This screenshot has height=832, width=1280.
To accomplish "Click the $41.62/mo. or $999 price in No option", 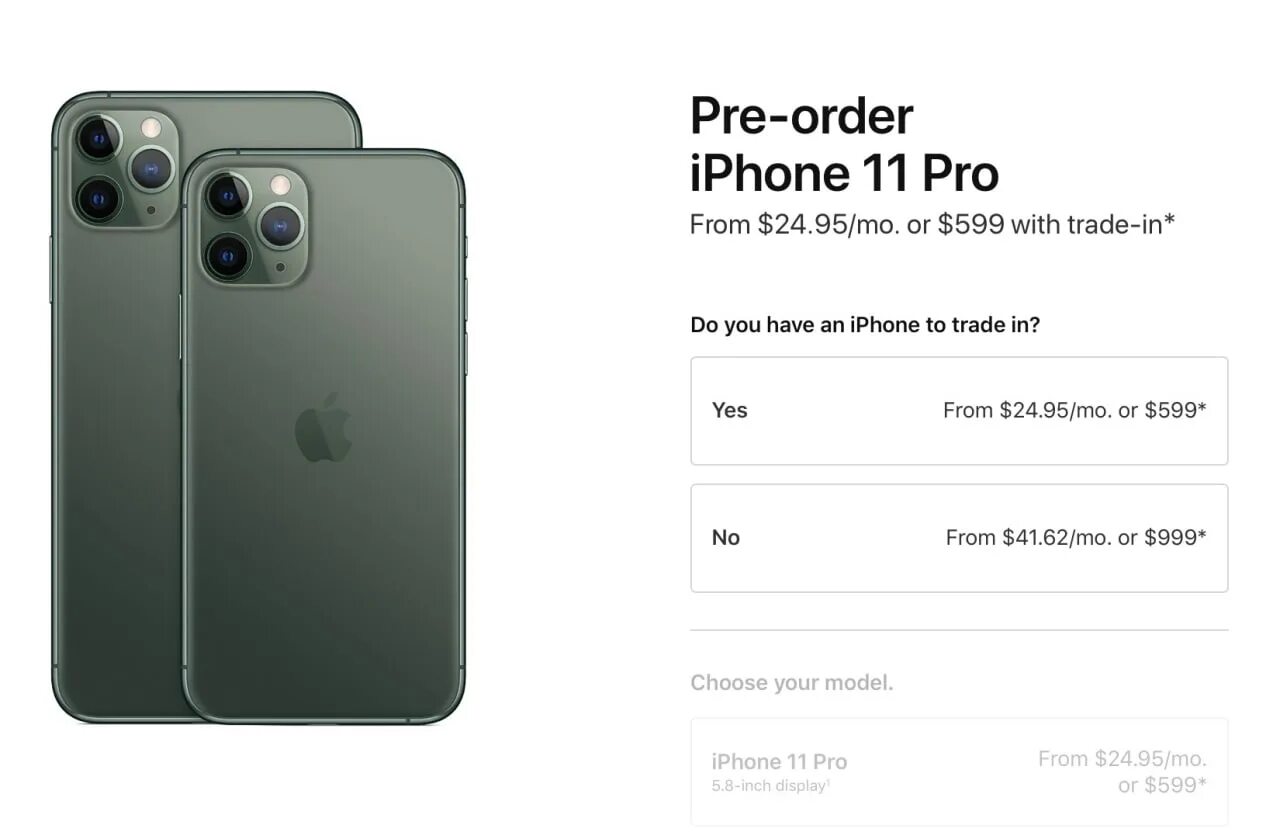I will (1076, 537).
